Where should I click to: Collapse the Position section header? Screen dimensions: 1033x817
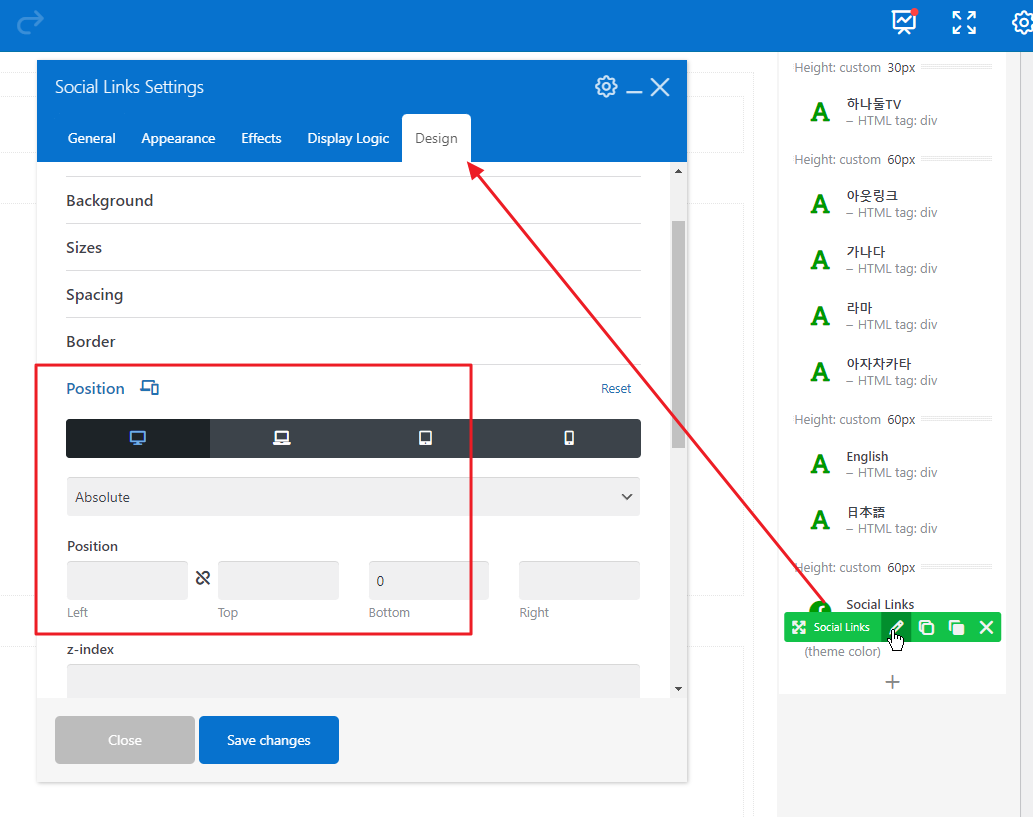pyautogui.click(x=96, y=389)
